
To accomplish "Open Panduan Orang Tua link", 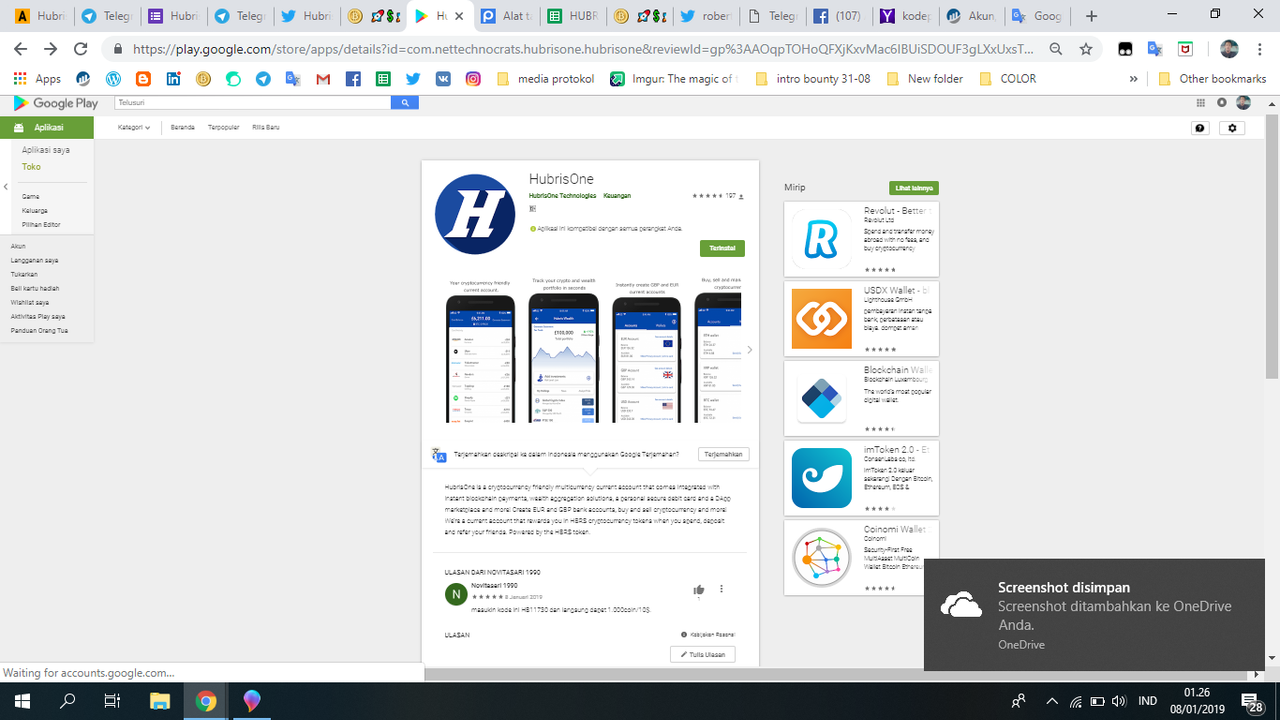I will (37, 330).
